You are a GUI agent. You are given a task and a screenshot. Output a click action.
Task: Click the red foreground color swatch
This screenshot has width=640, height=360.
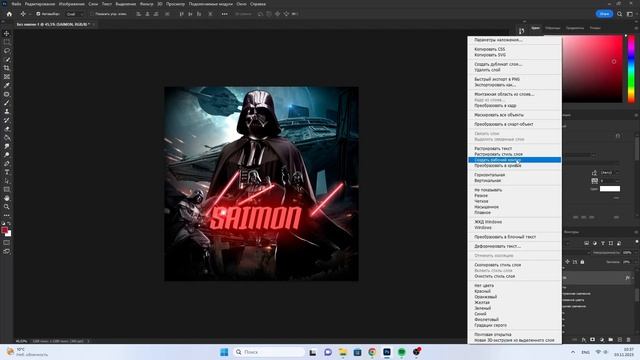pyautogui.click(x=4, y=230)
